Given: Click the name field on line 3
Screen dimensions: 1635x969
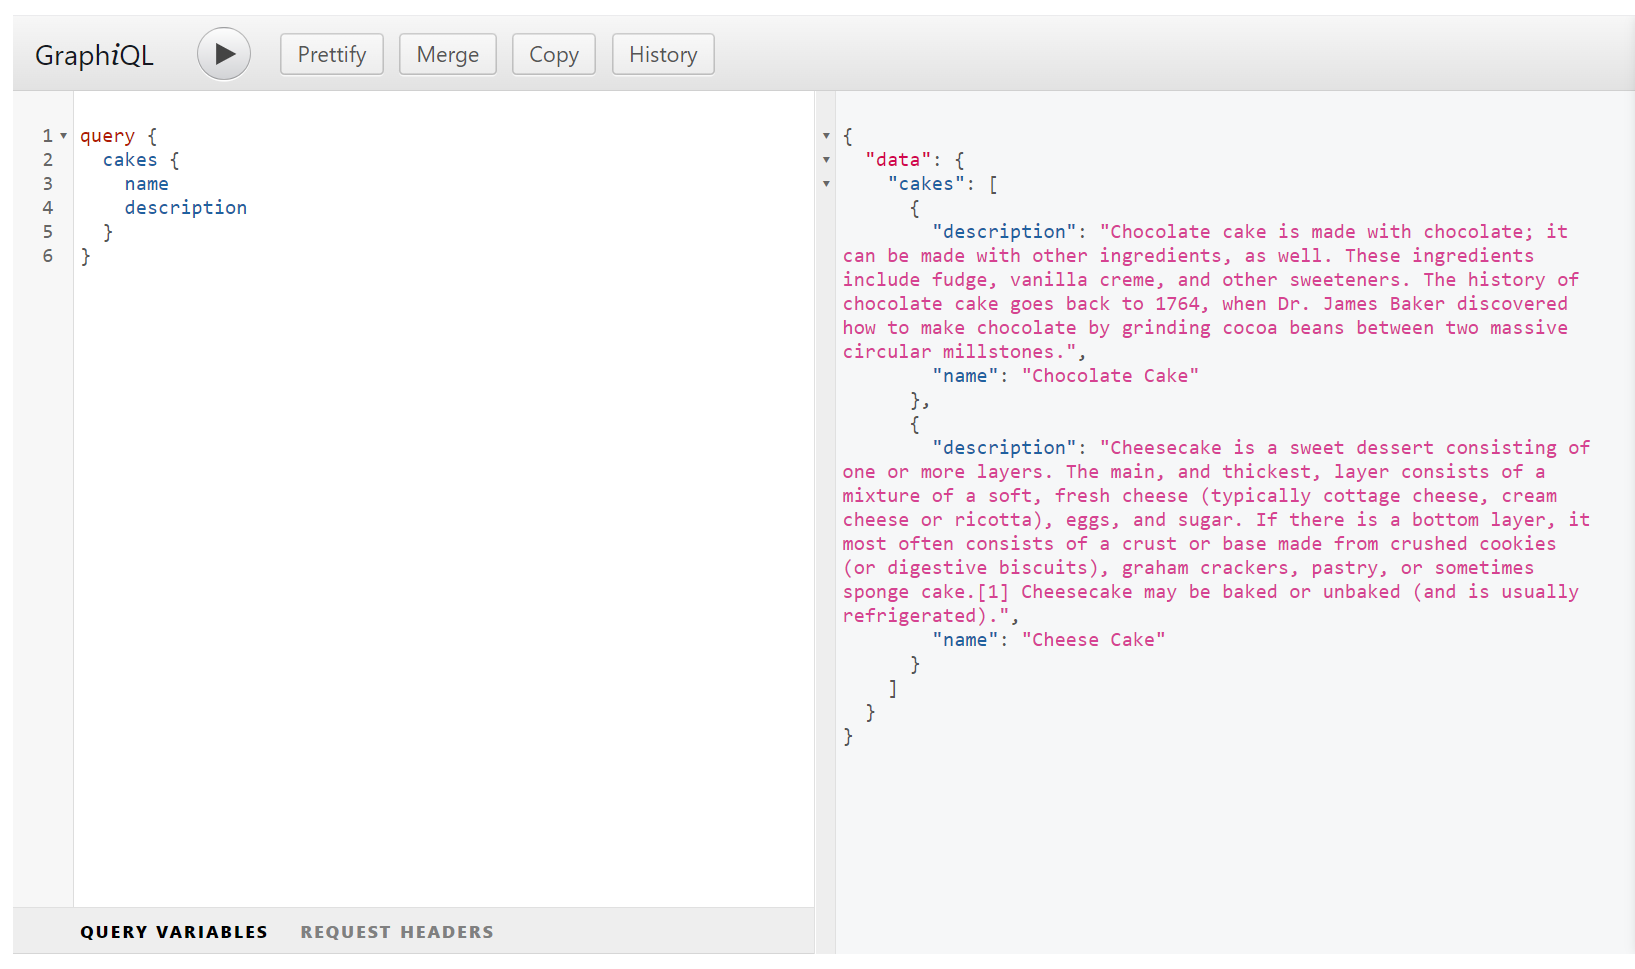Looking at the screenshot, I should click(x=146, y=183).
